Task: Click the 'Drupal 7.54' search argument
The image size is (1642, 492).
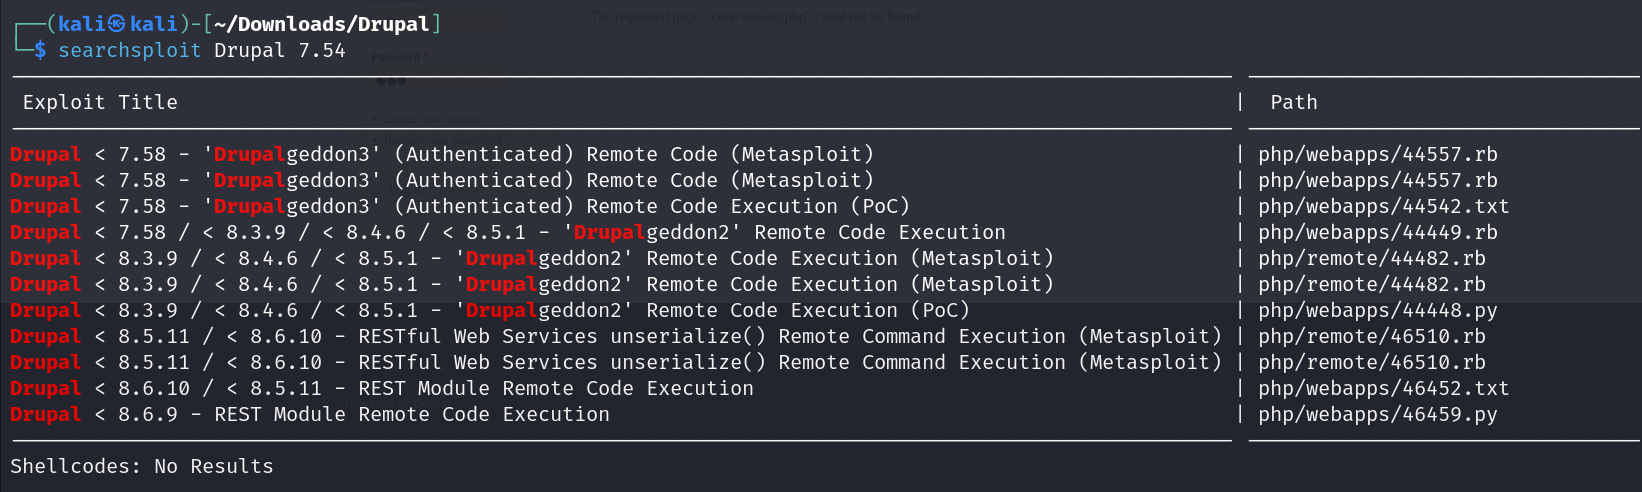Action: [x=279, y=50]
